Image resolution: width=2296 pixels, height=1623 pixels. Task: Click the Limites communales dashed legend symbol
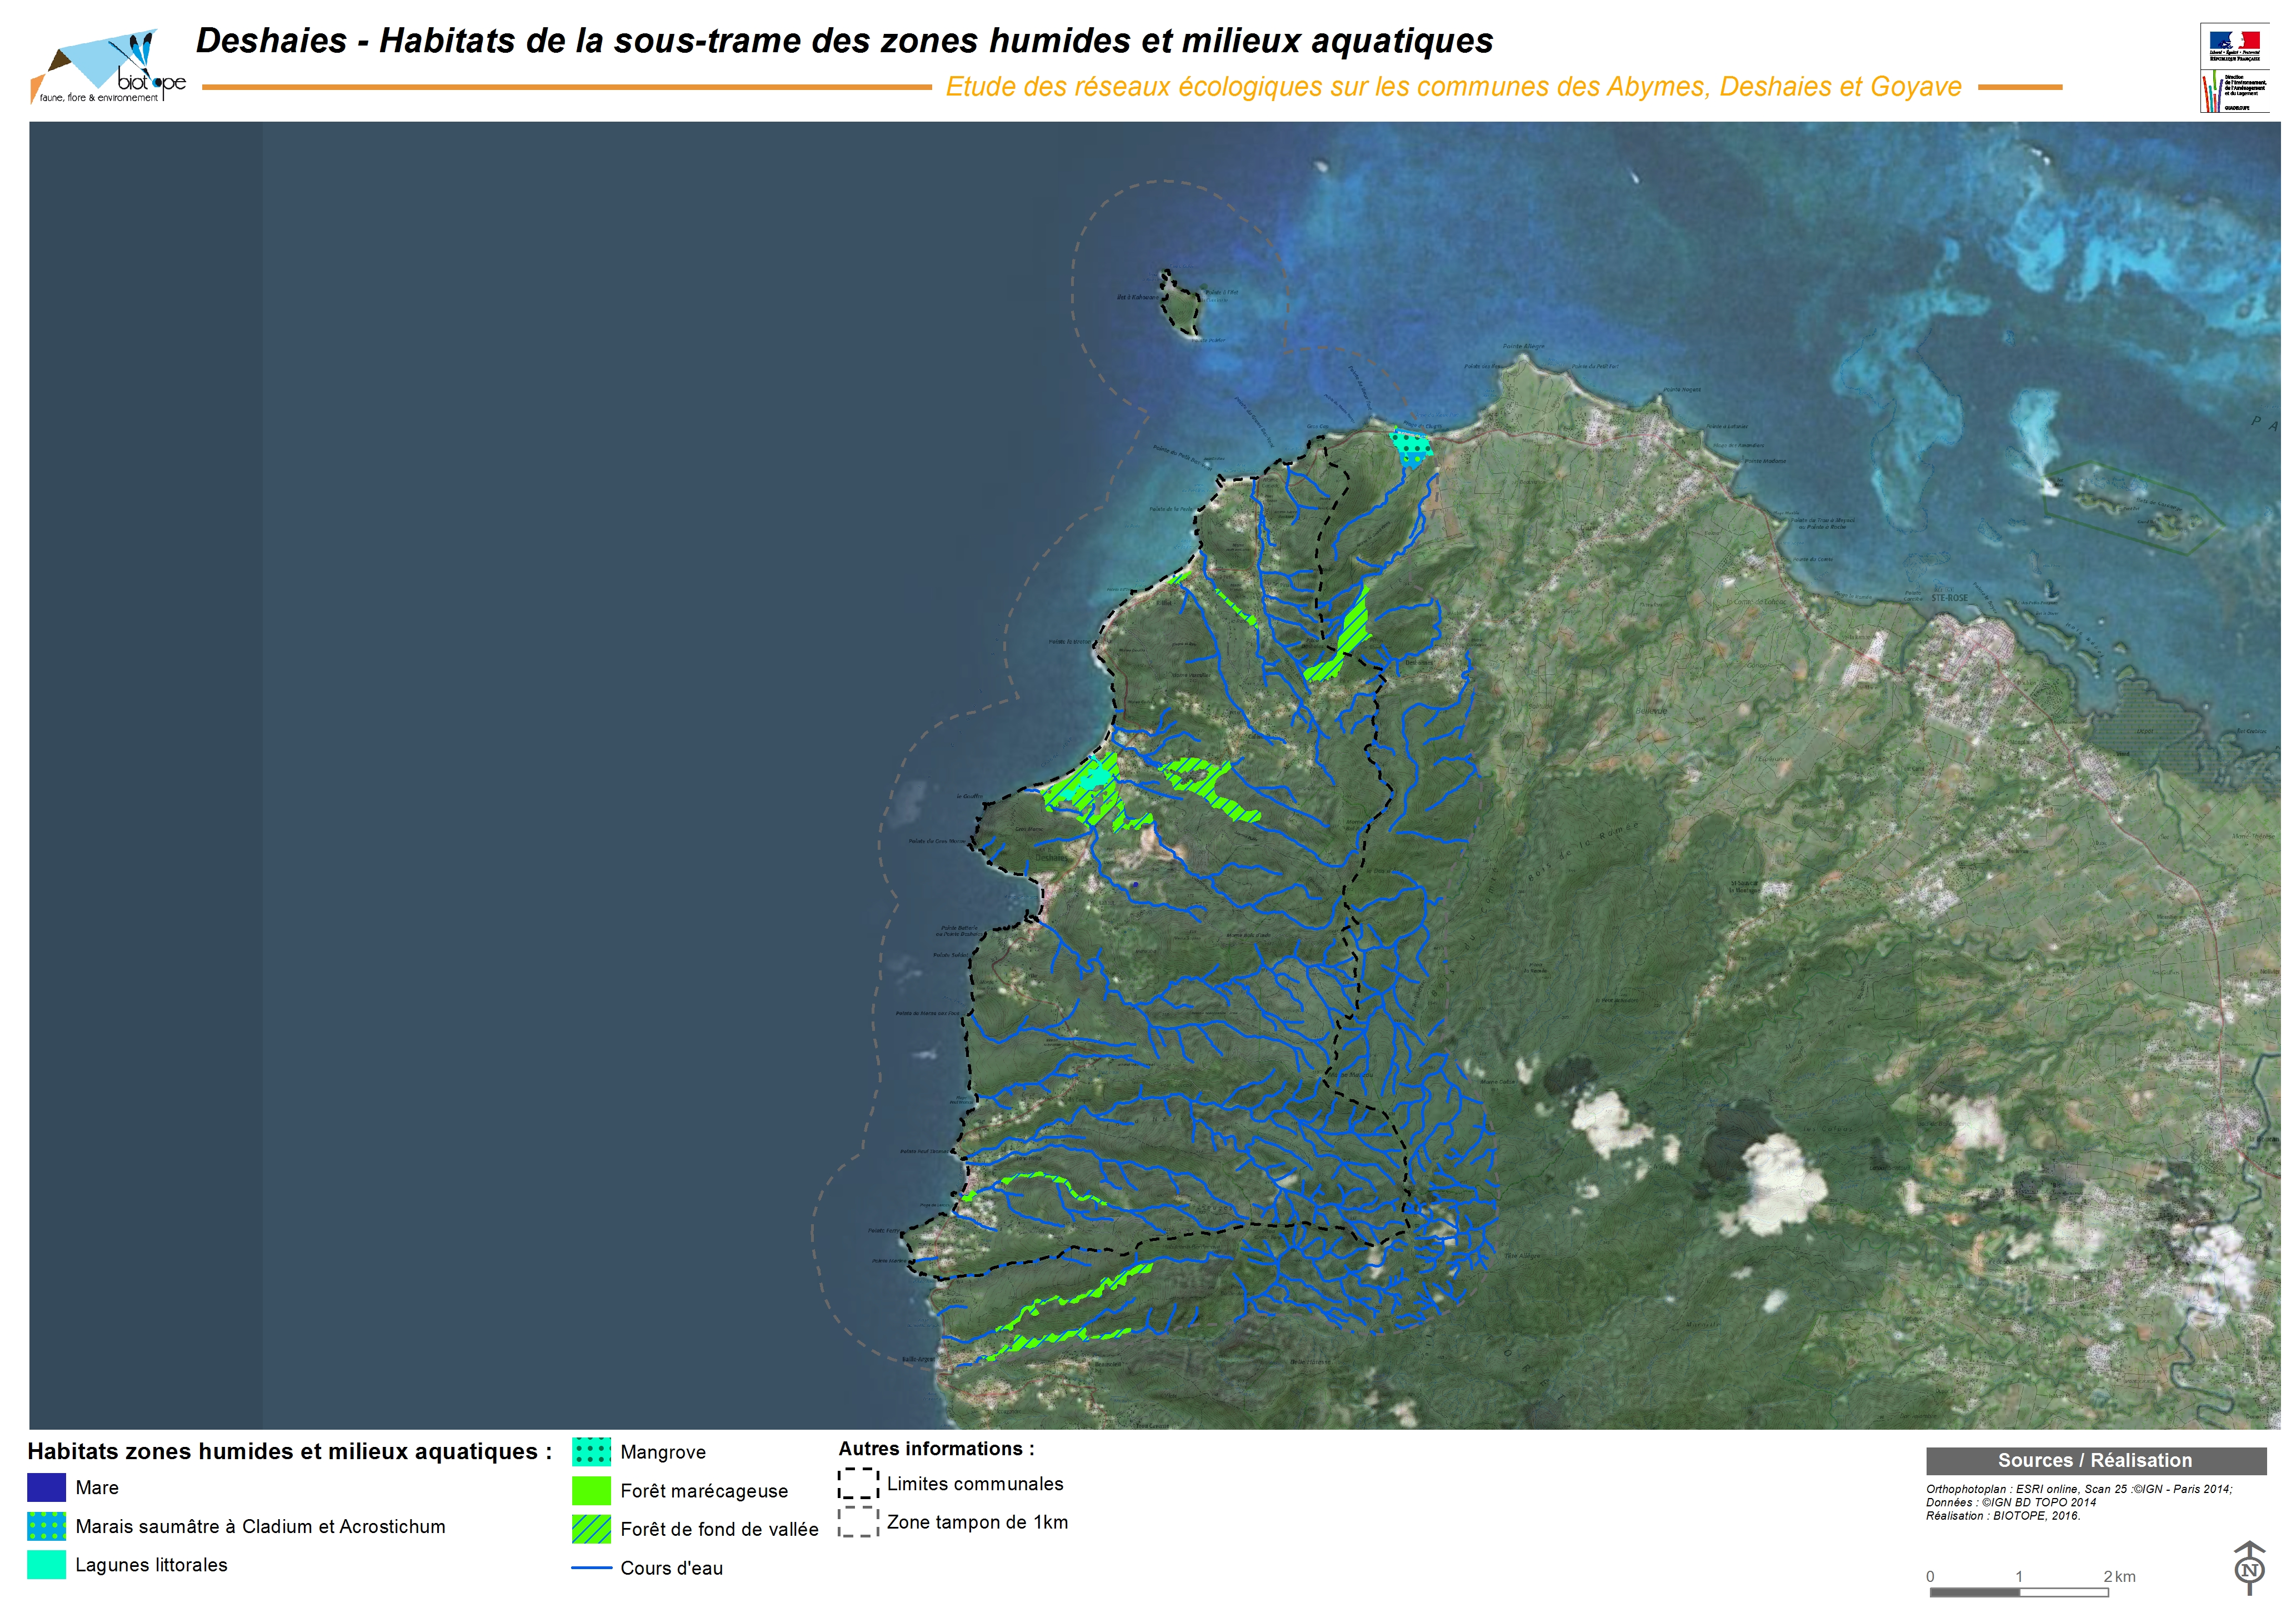(858, 1484)
